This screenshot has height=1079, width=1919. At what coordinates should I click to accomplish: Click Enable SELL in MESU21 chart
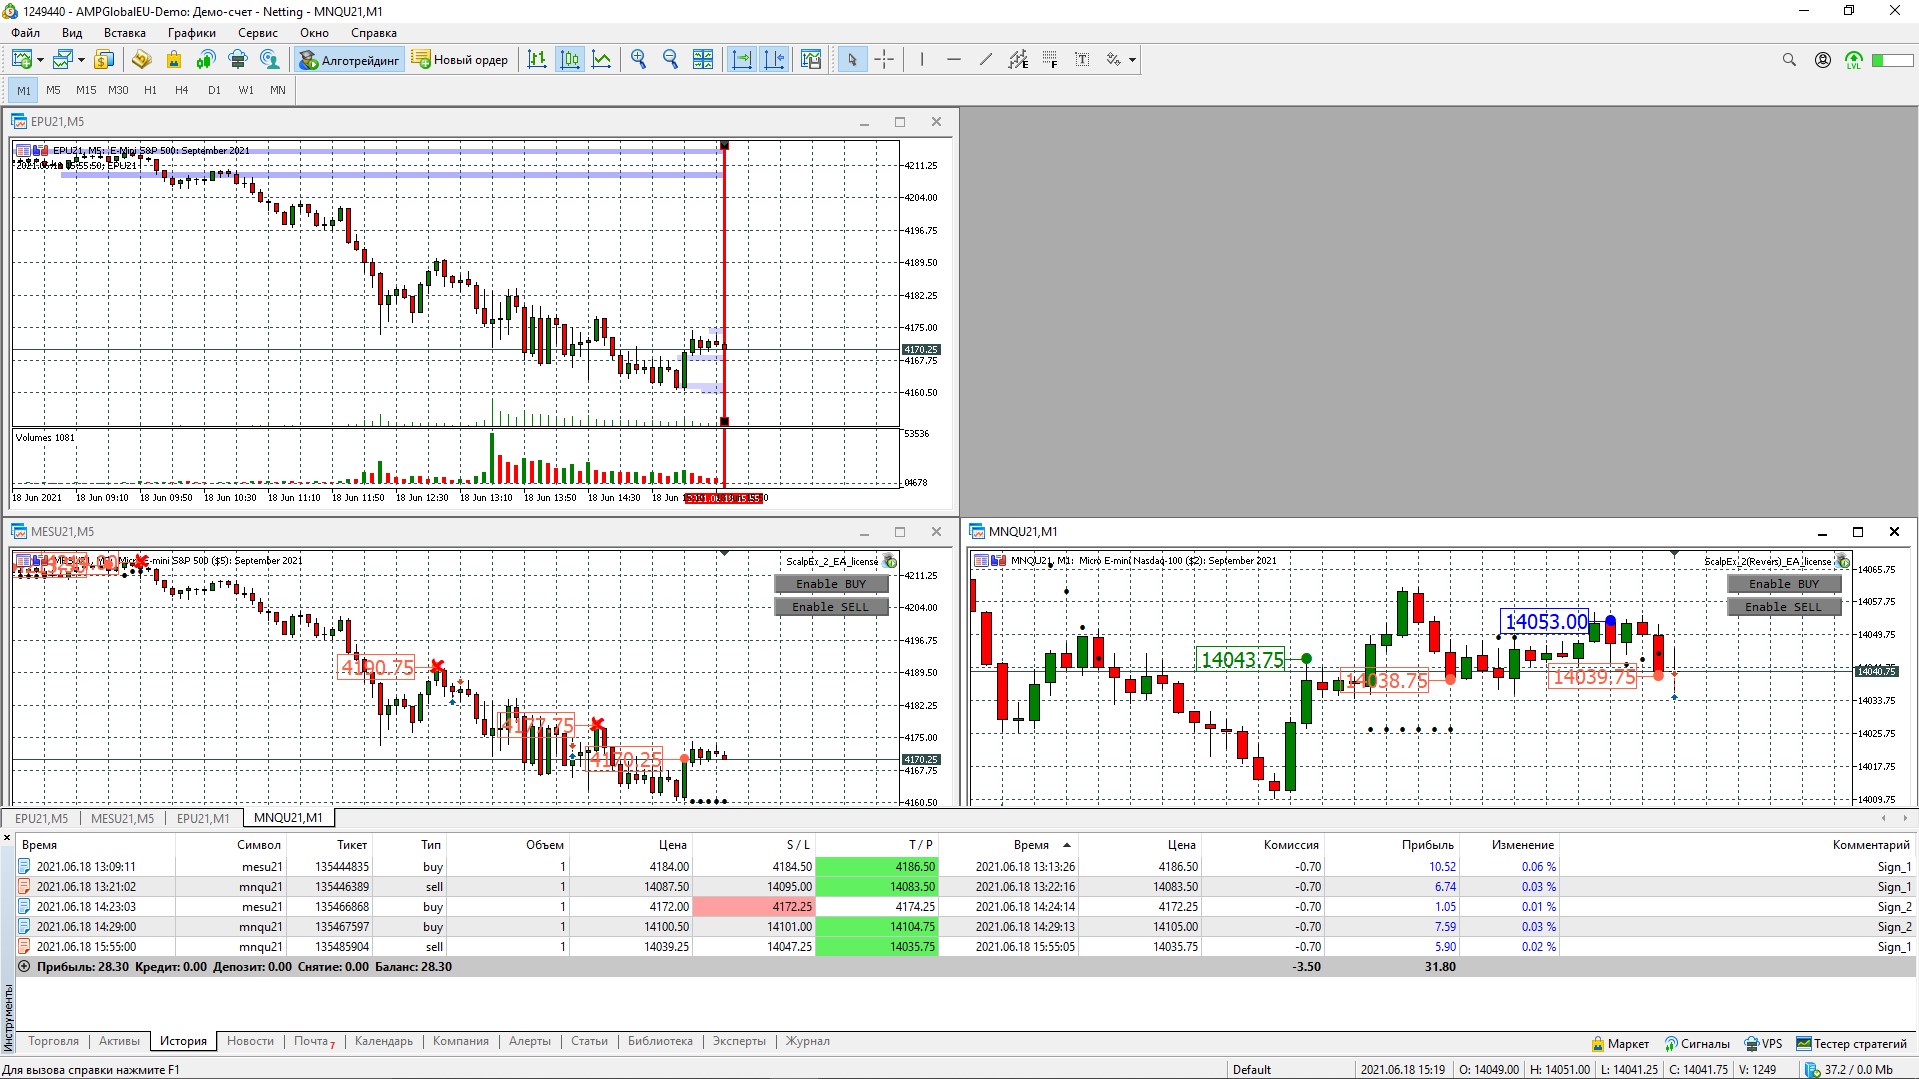[831, 607]
